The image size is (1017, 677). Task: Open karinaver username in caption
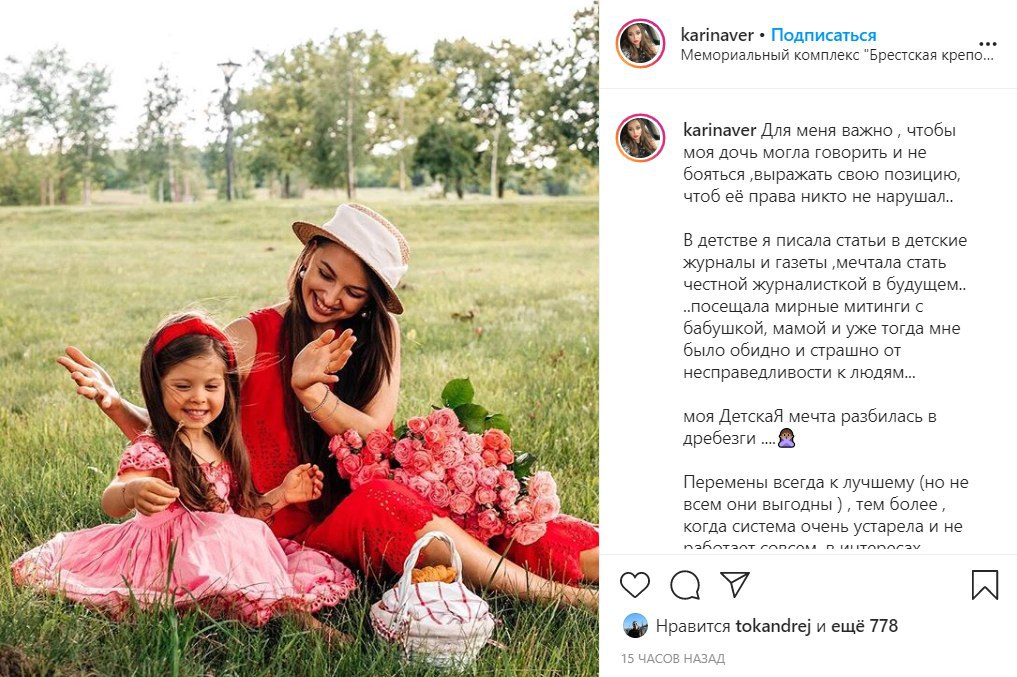(719, 130)
